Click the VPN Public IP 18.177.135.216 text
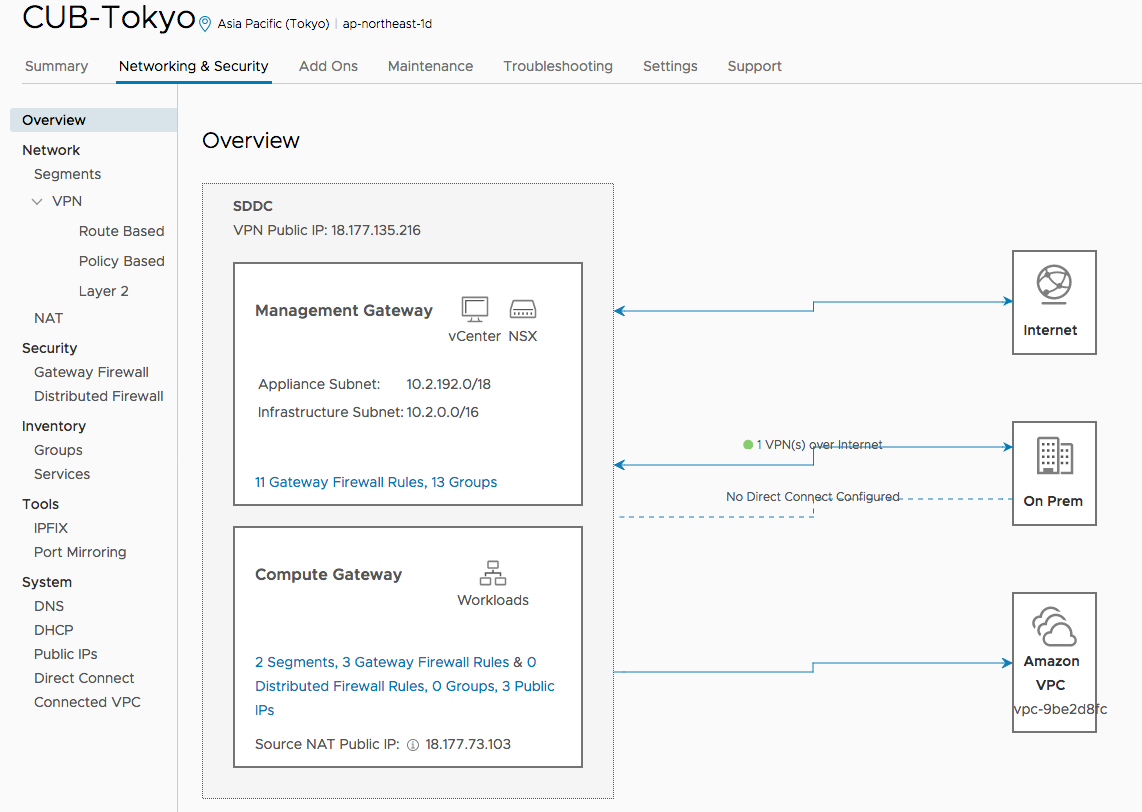Screen dimensions: 1142x812 point(327,230)
